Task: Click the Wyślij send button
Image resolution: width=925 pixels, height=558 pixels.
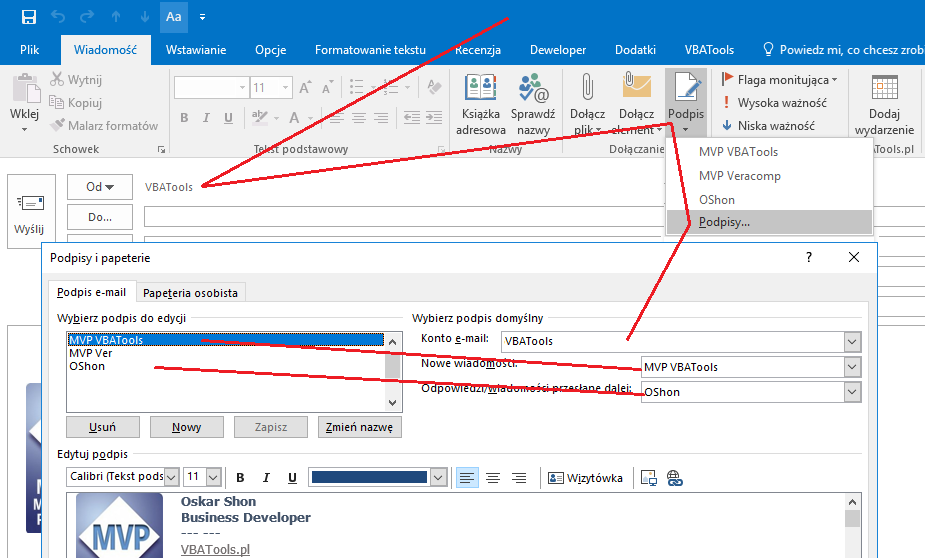Action: (30, 212)
